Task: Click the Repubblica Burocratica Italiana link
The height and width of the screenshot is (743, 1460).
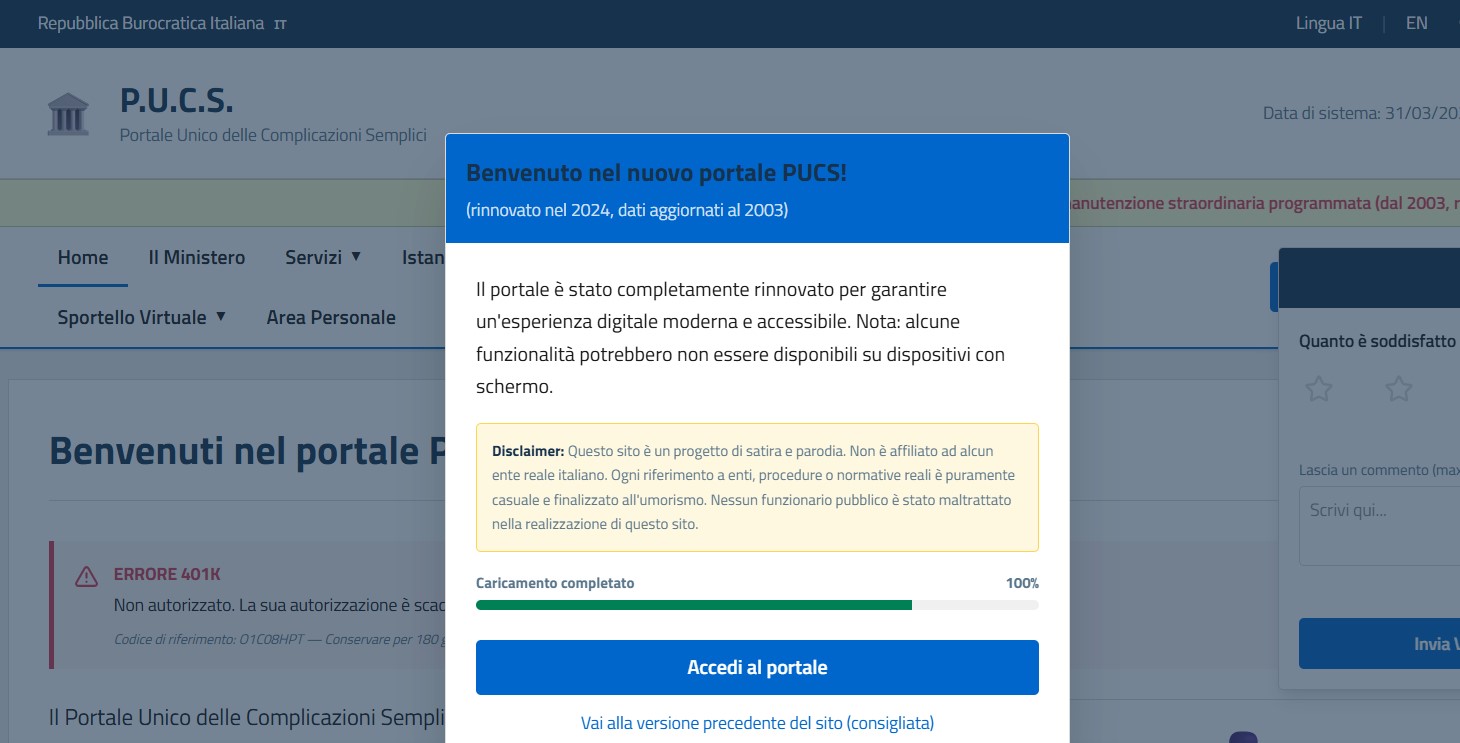Action: [x=151, y=23]
